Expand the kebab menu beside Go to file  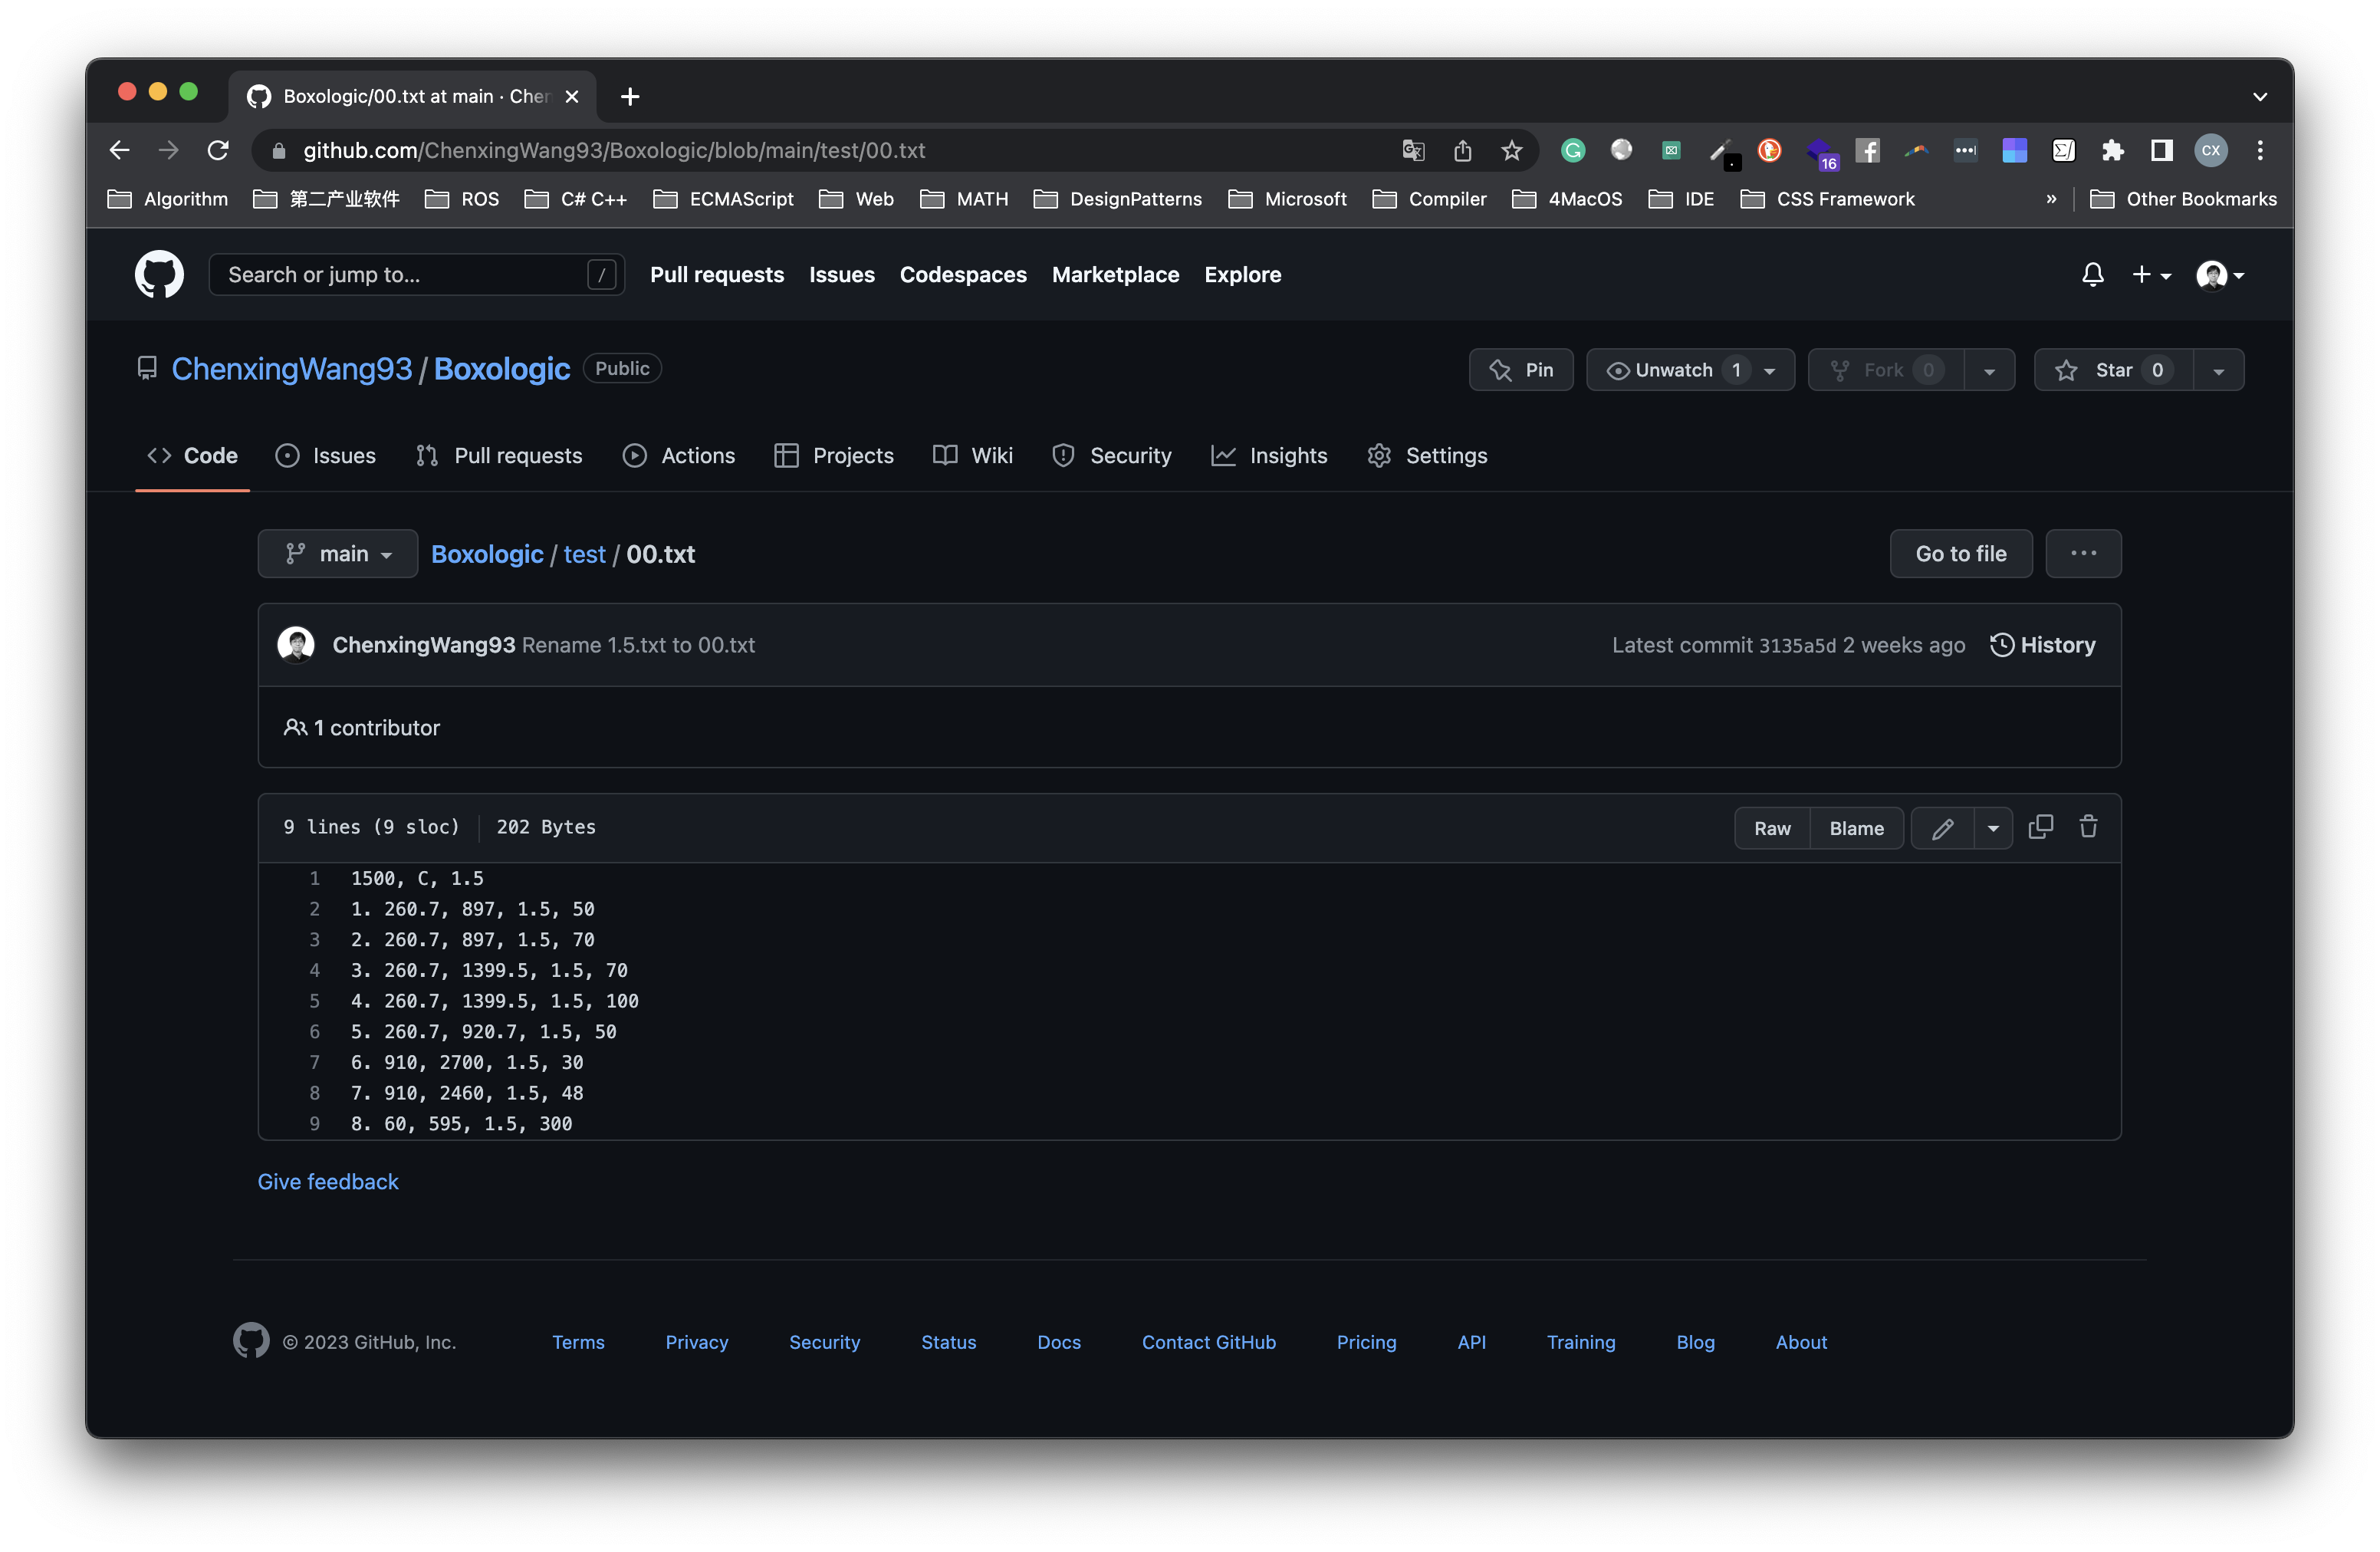pos(2084,553)
